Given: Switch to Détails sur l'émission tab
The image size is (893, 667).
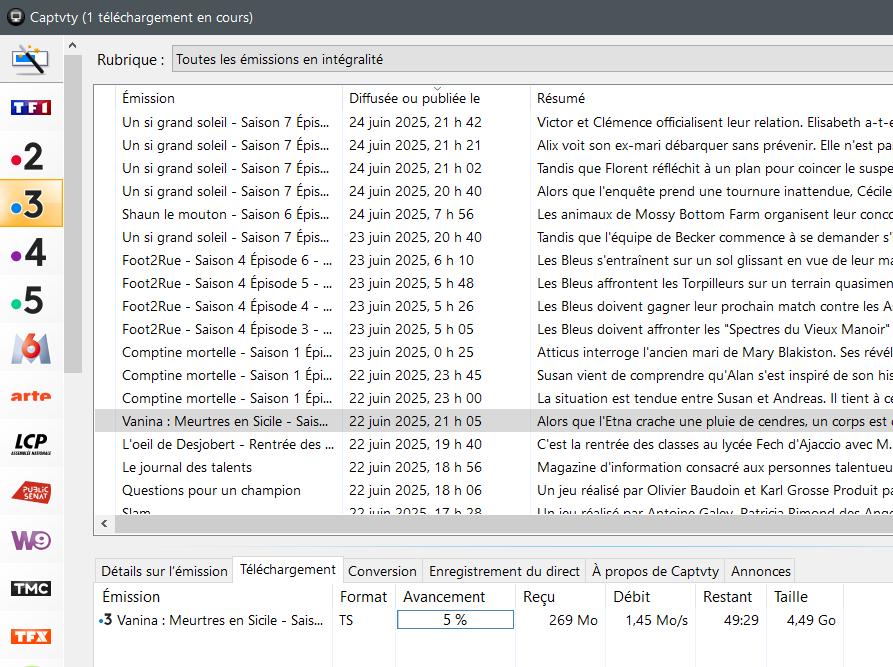Looking at the screenshot, I should coord(164,571).
